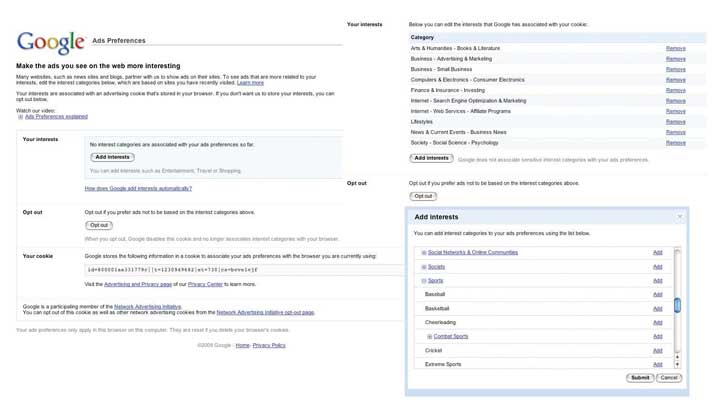Open the Ads Preferences explained link
Screen dimensions: 720x409
(56, 117)
